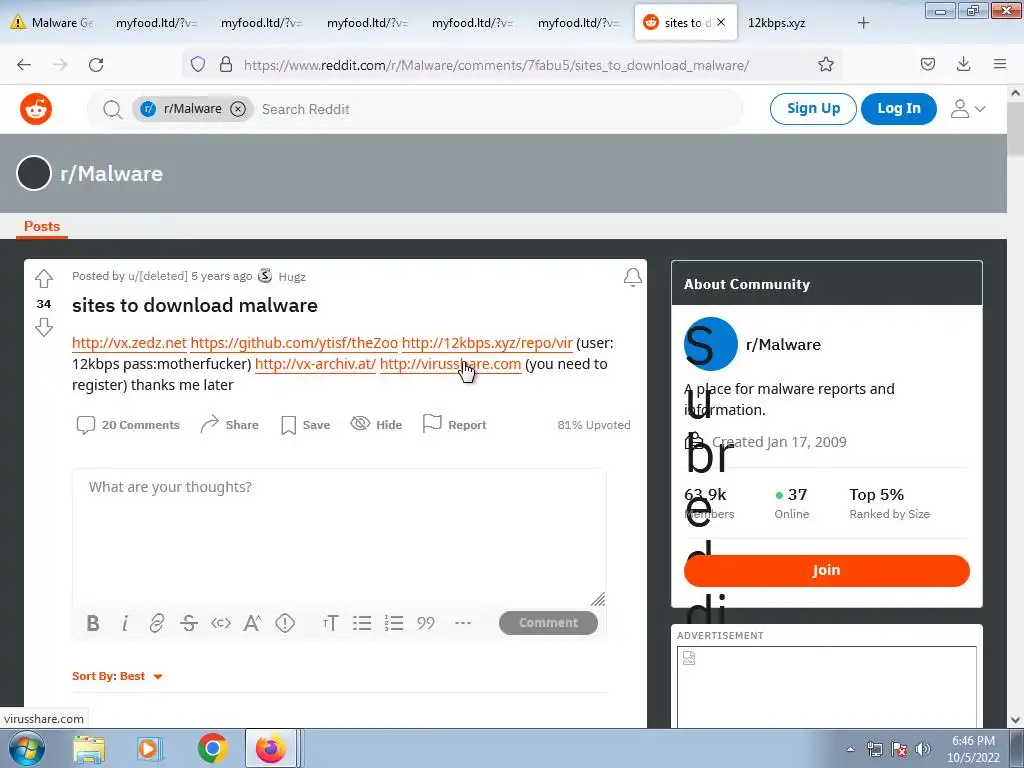Click the volume speaker tray icon
The height and width of the screenshot is (768, 1024).
point(922,749)
